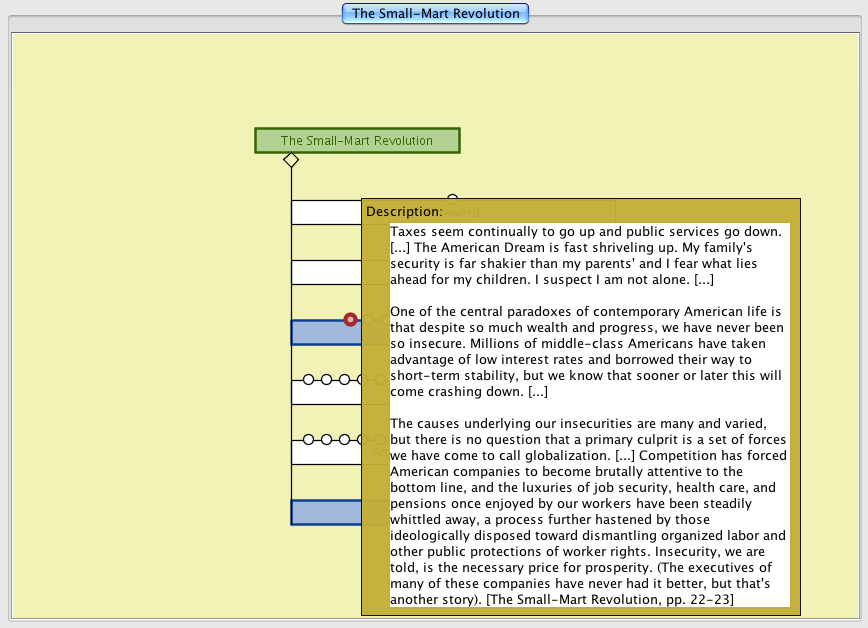This screenshot has height=628, width=868.
Task: Click the diamond connector below the root node
Action: coord(291,160)
